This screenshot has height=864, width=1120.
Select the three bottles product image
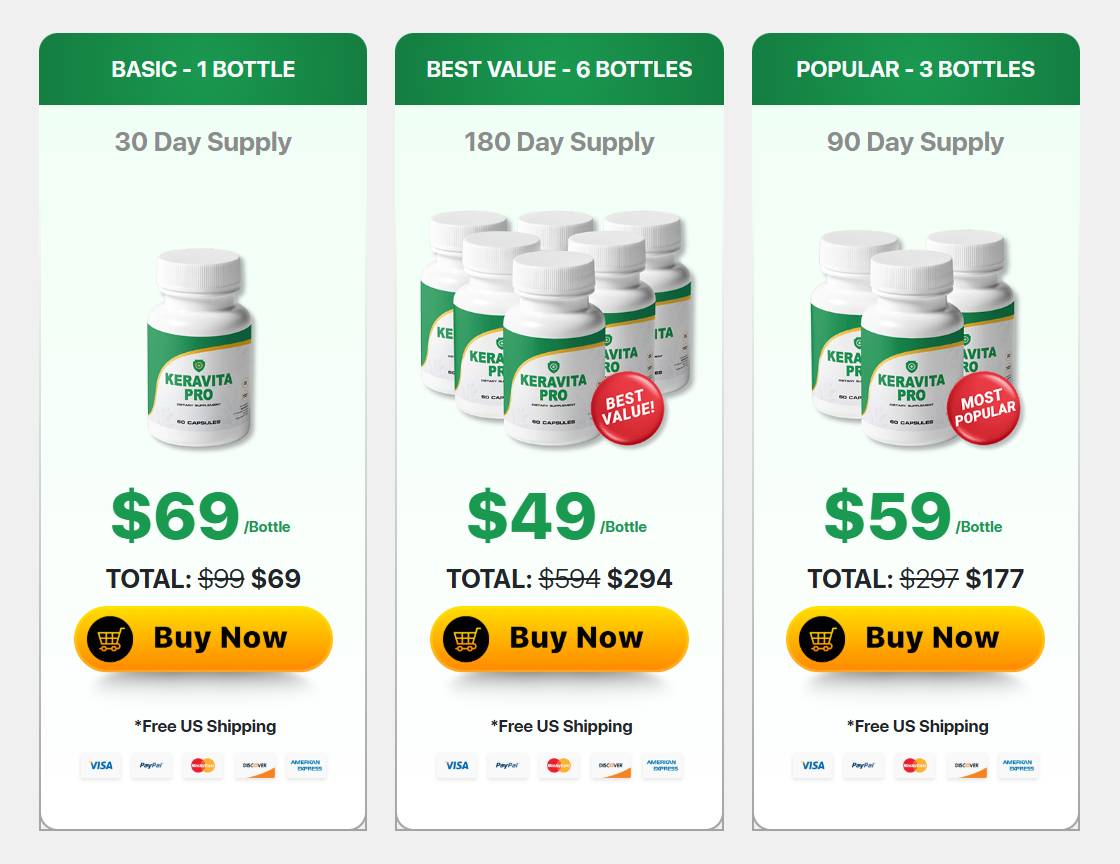pos(914,337)
